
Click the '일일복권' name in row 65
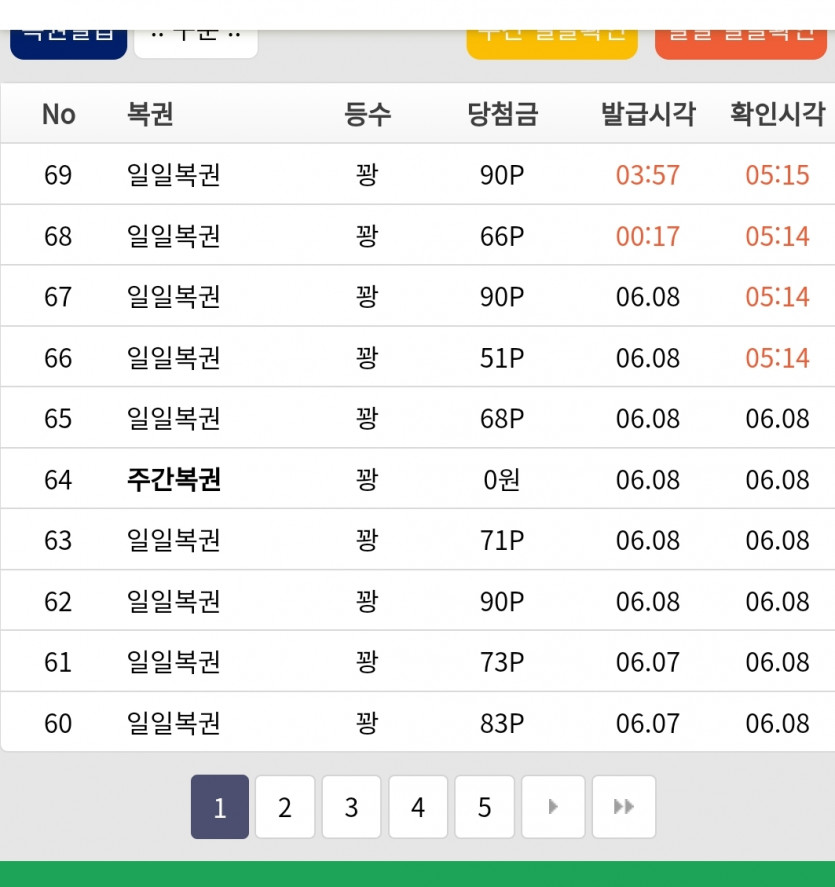174,419
